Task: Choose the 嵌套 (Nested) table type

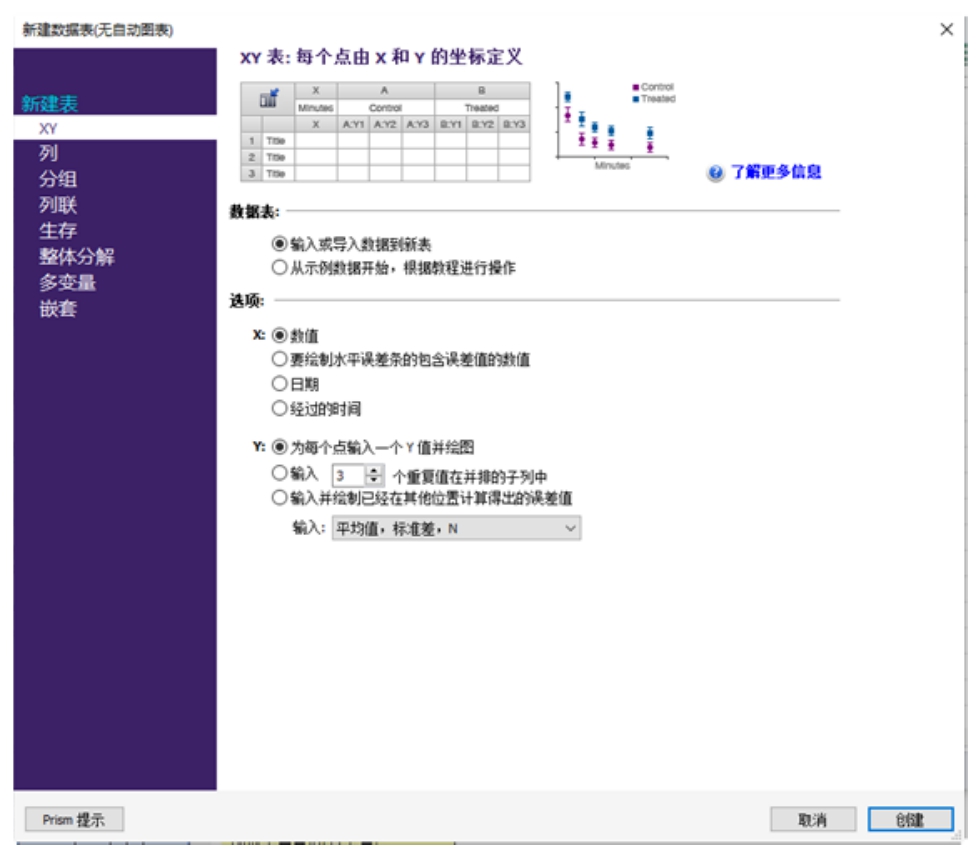Action: [59, 309]
